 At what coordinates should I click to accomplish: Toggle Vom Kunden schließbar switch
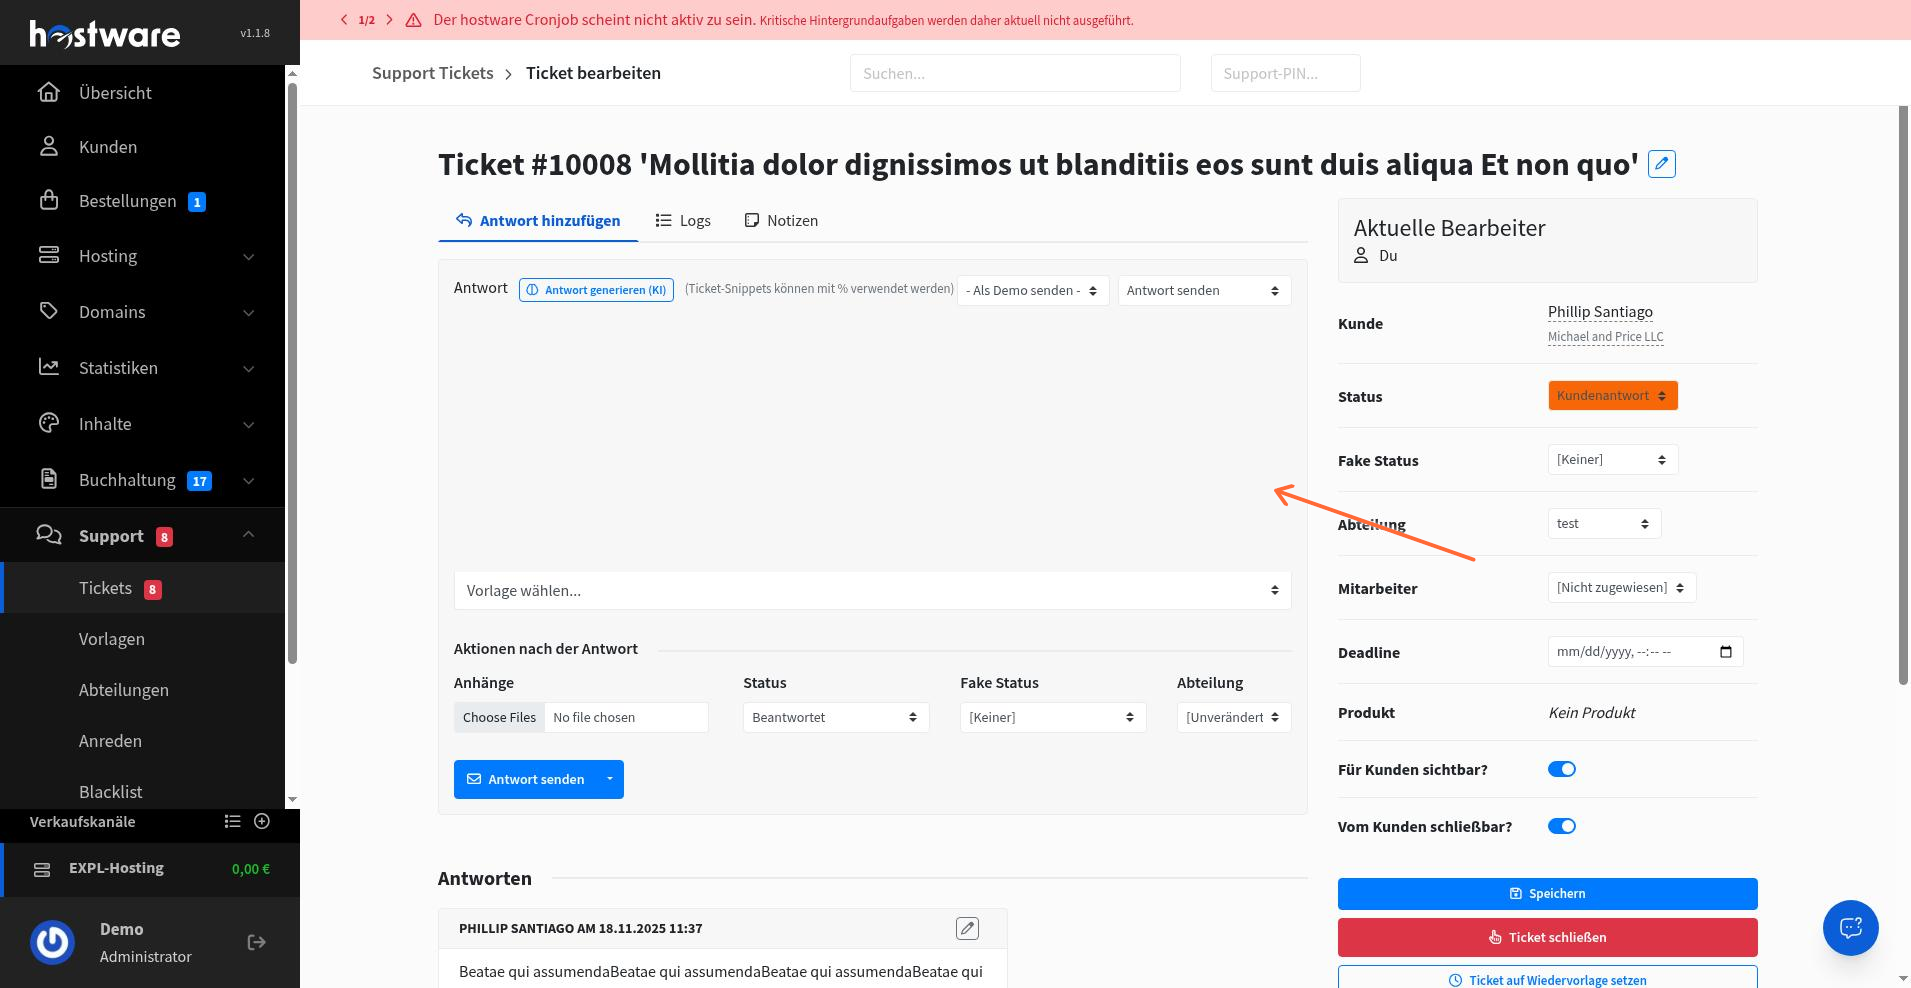tap(1562, 826)
